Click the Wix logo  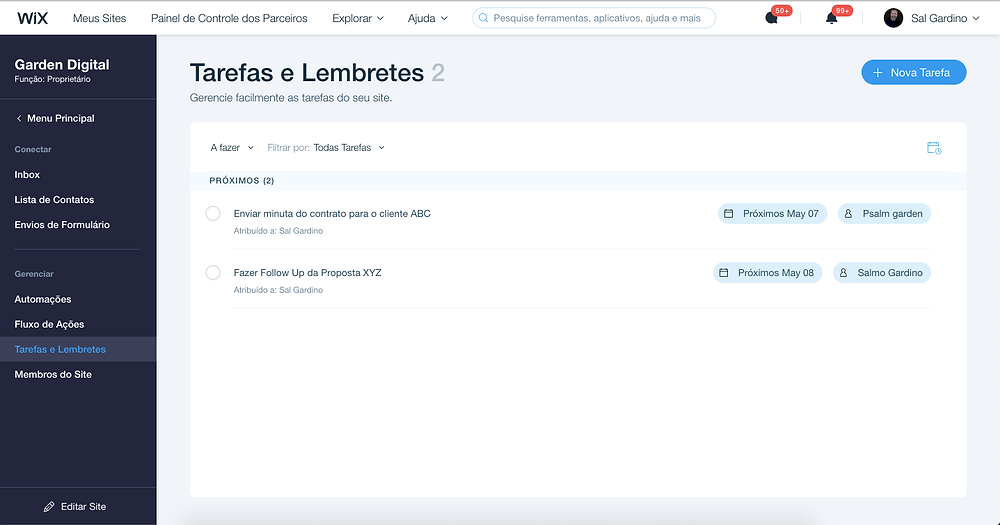[33, 18]
